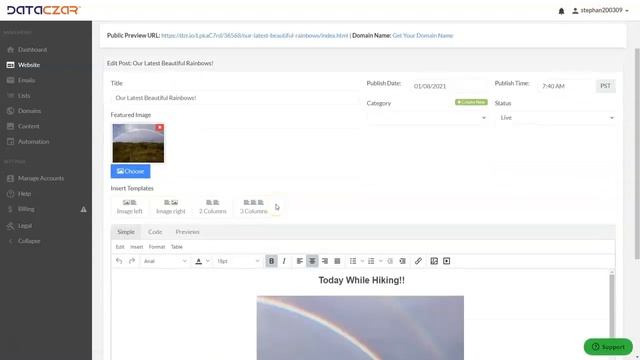Screen dimensions: 640x360
Task: Insert or edit a link
Action: point(418,261)
